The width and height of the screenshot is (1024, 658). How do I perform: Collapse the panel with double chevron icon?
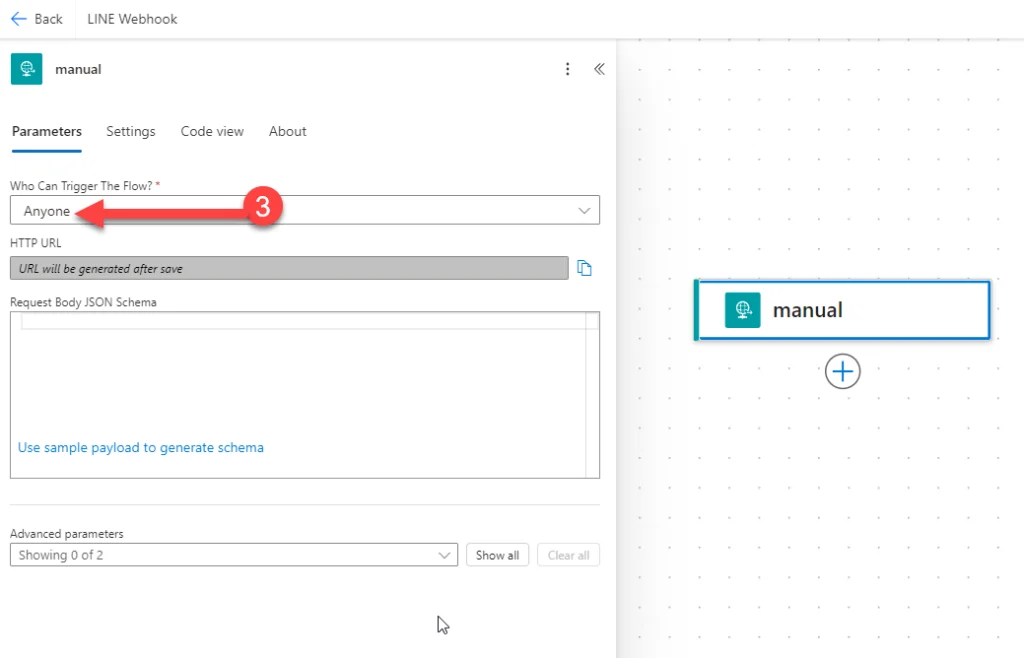[x=599, y=69]
